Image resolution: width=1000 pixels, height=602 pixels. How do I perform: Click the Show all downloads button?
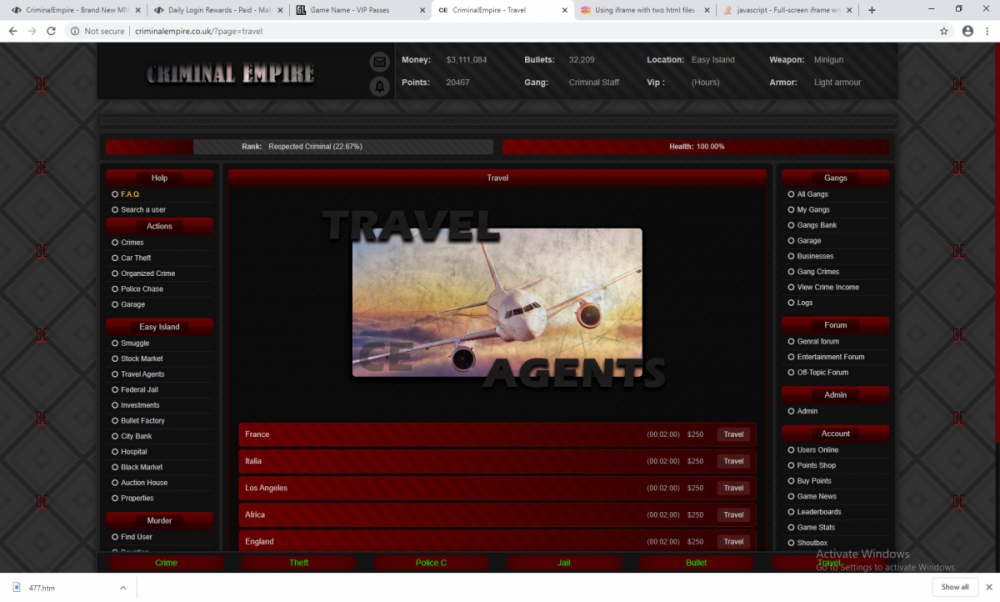click(x=955, y=587)
